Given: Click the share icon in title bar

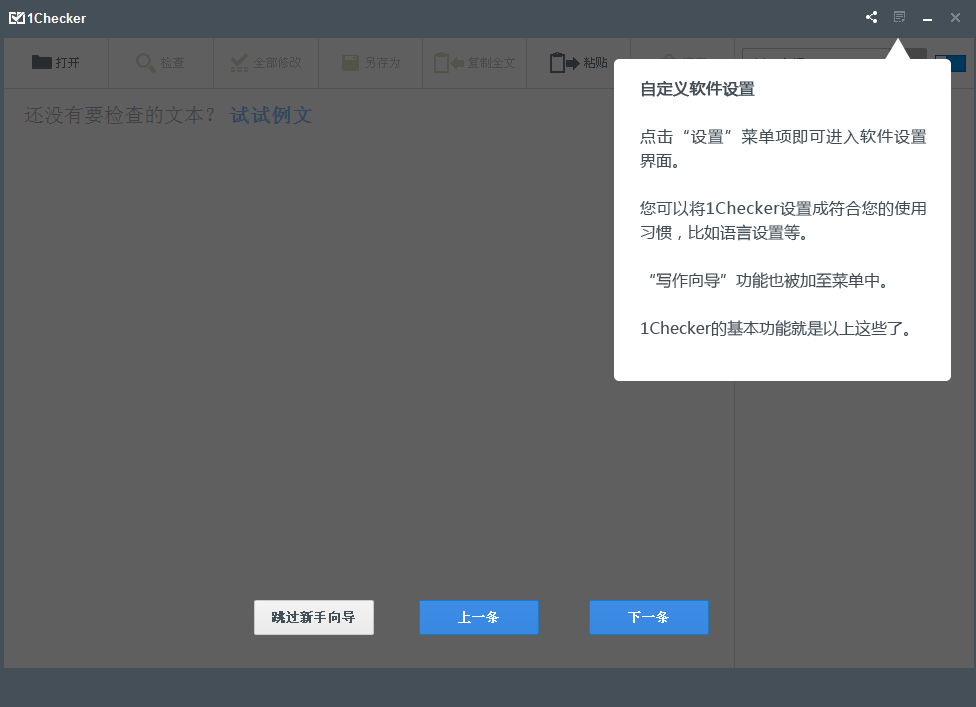Looking at the screenshot, I should (872, 18).
